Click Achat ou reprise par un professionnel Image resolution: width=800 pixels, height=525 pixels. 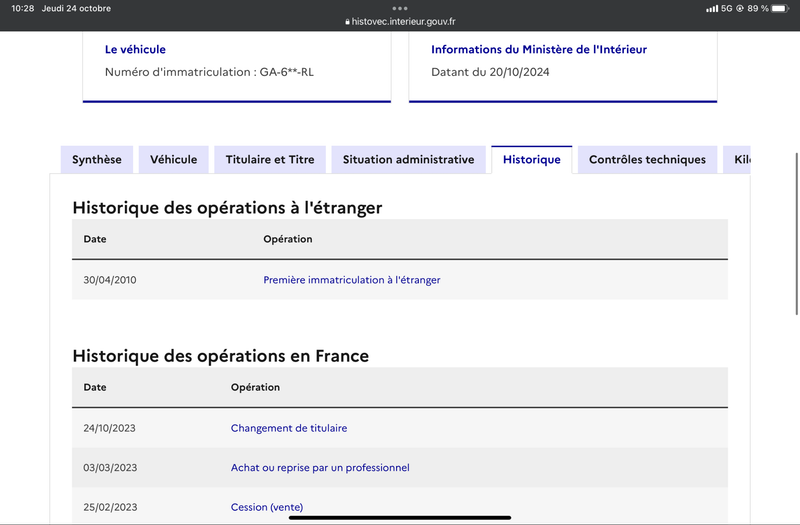(320, 468)
